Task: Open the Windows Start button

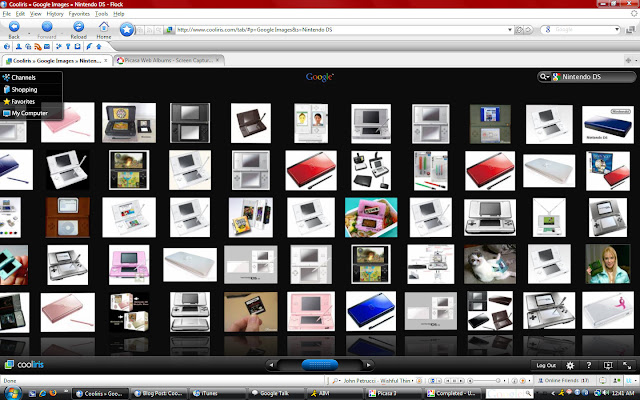Action: pos(11,393)
